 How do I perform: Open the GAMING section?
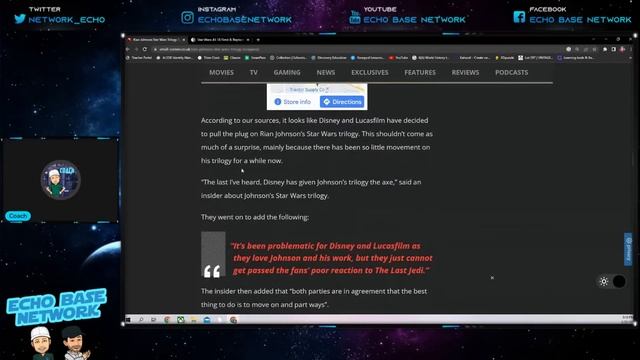point(287,72)
